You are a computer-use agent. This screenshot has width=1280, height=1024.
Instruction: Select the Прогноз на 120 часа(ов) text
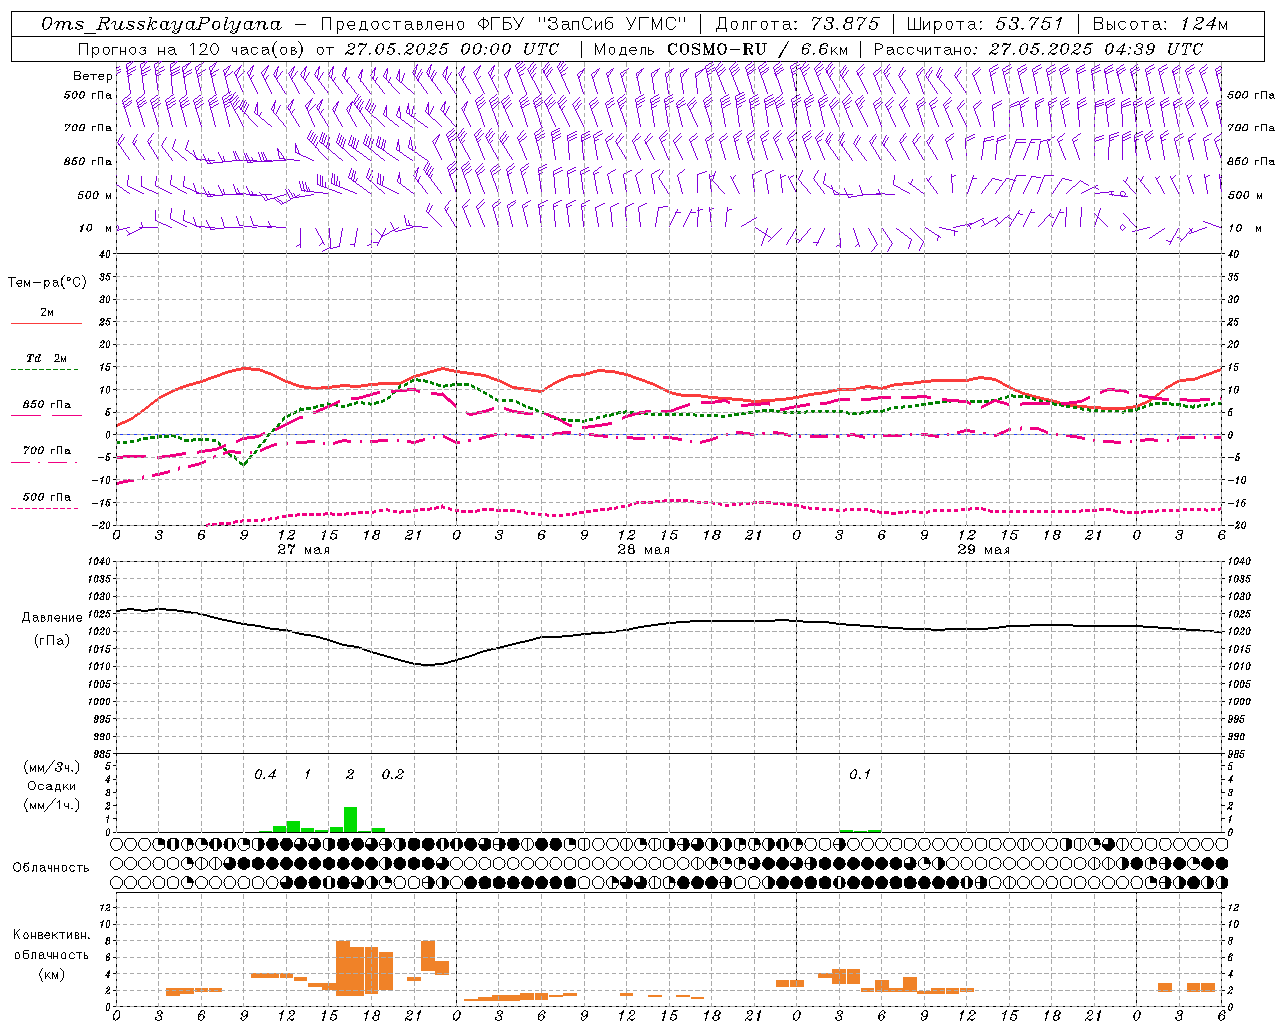(192, 48)
